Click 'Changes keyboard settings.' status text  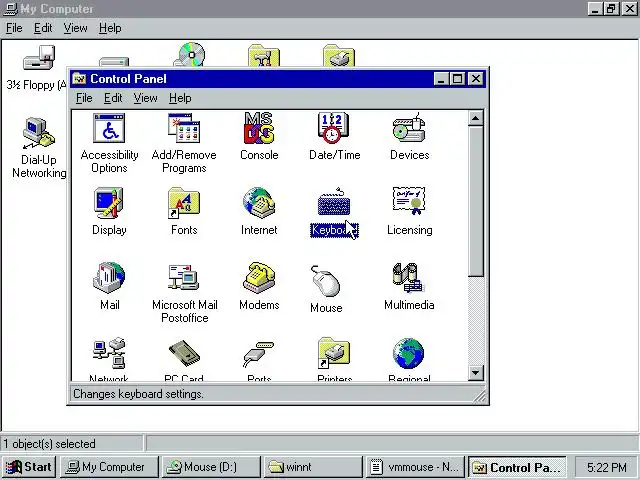tap(138, 394)
